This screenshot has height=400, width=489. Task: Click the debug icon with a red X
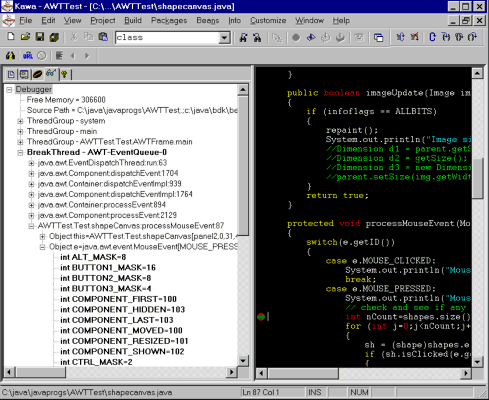pos(414,37)
